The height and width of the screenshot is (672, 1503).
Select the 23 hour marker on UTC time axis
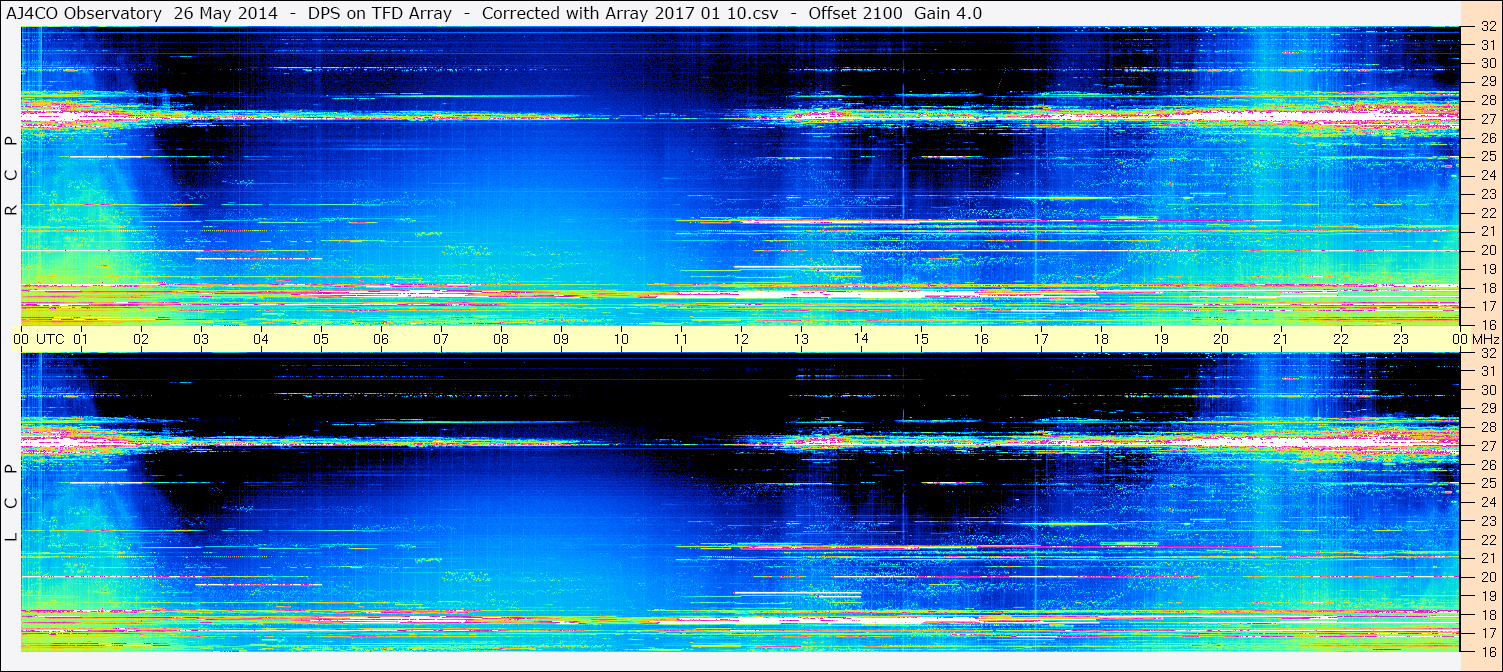tap(1401, 339)
